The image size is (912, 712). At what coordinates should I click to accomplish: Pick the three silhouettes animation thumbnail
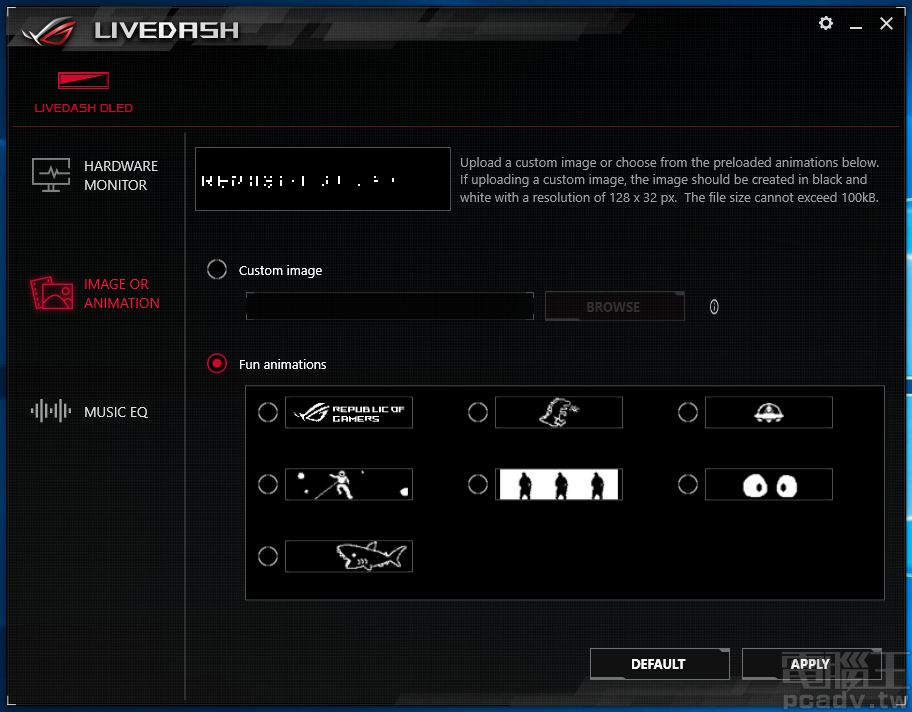(558, 484)
